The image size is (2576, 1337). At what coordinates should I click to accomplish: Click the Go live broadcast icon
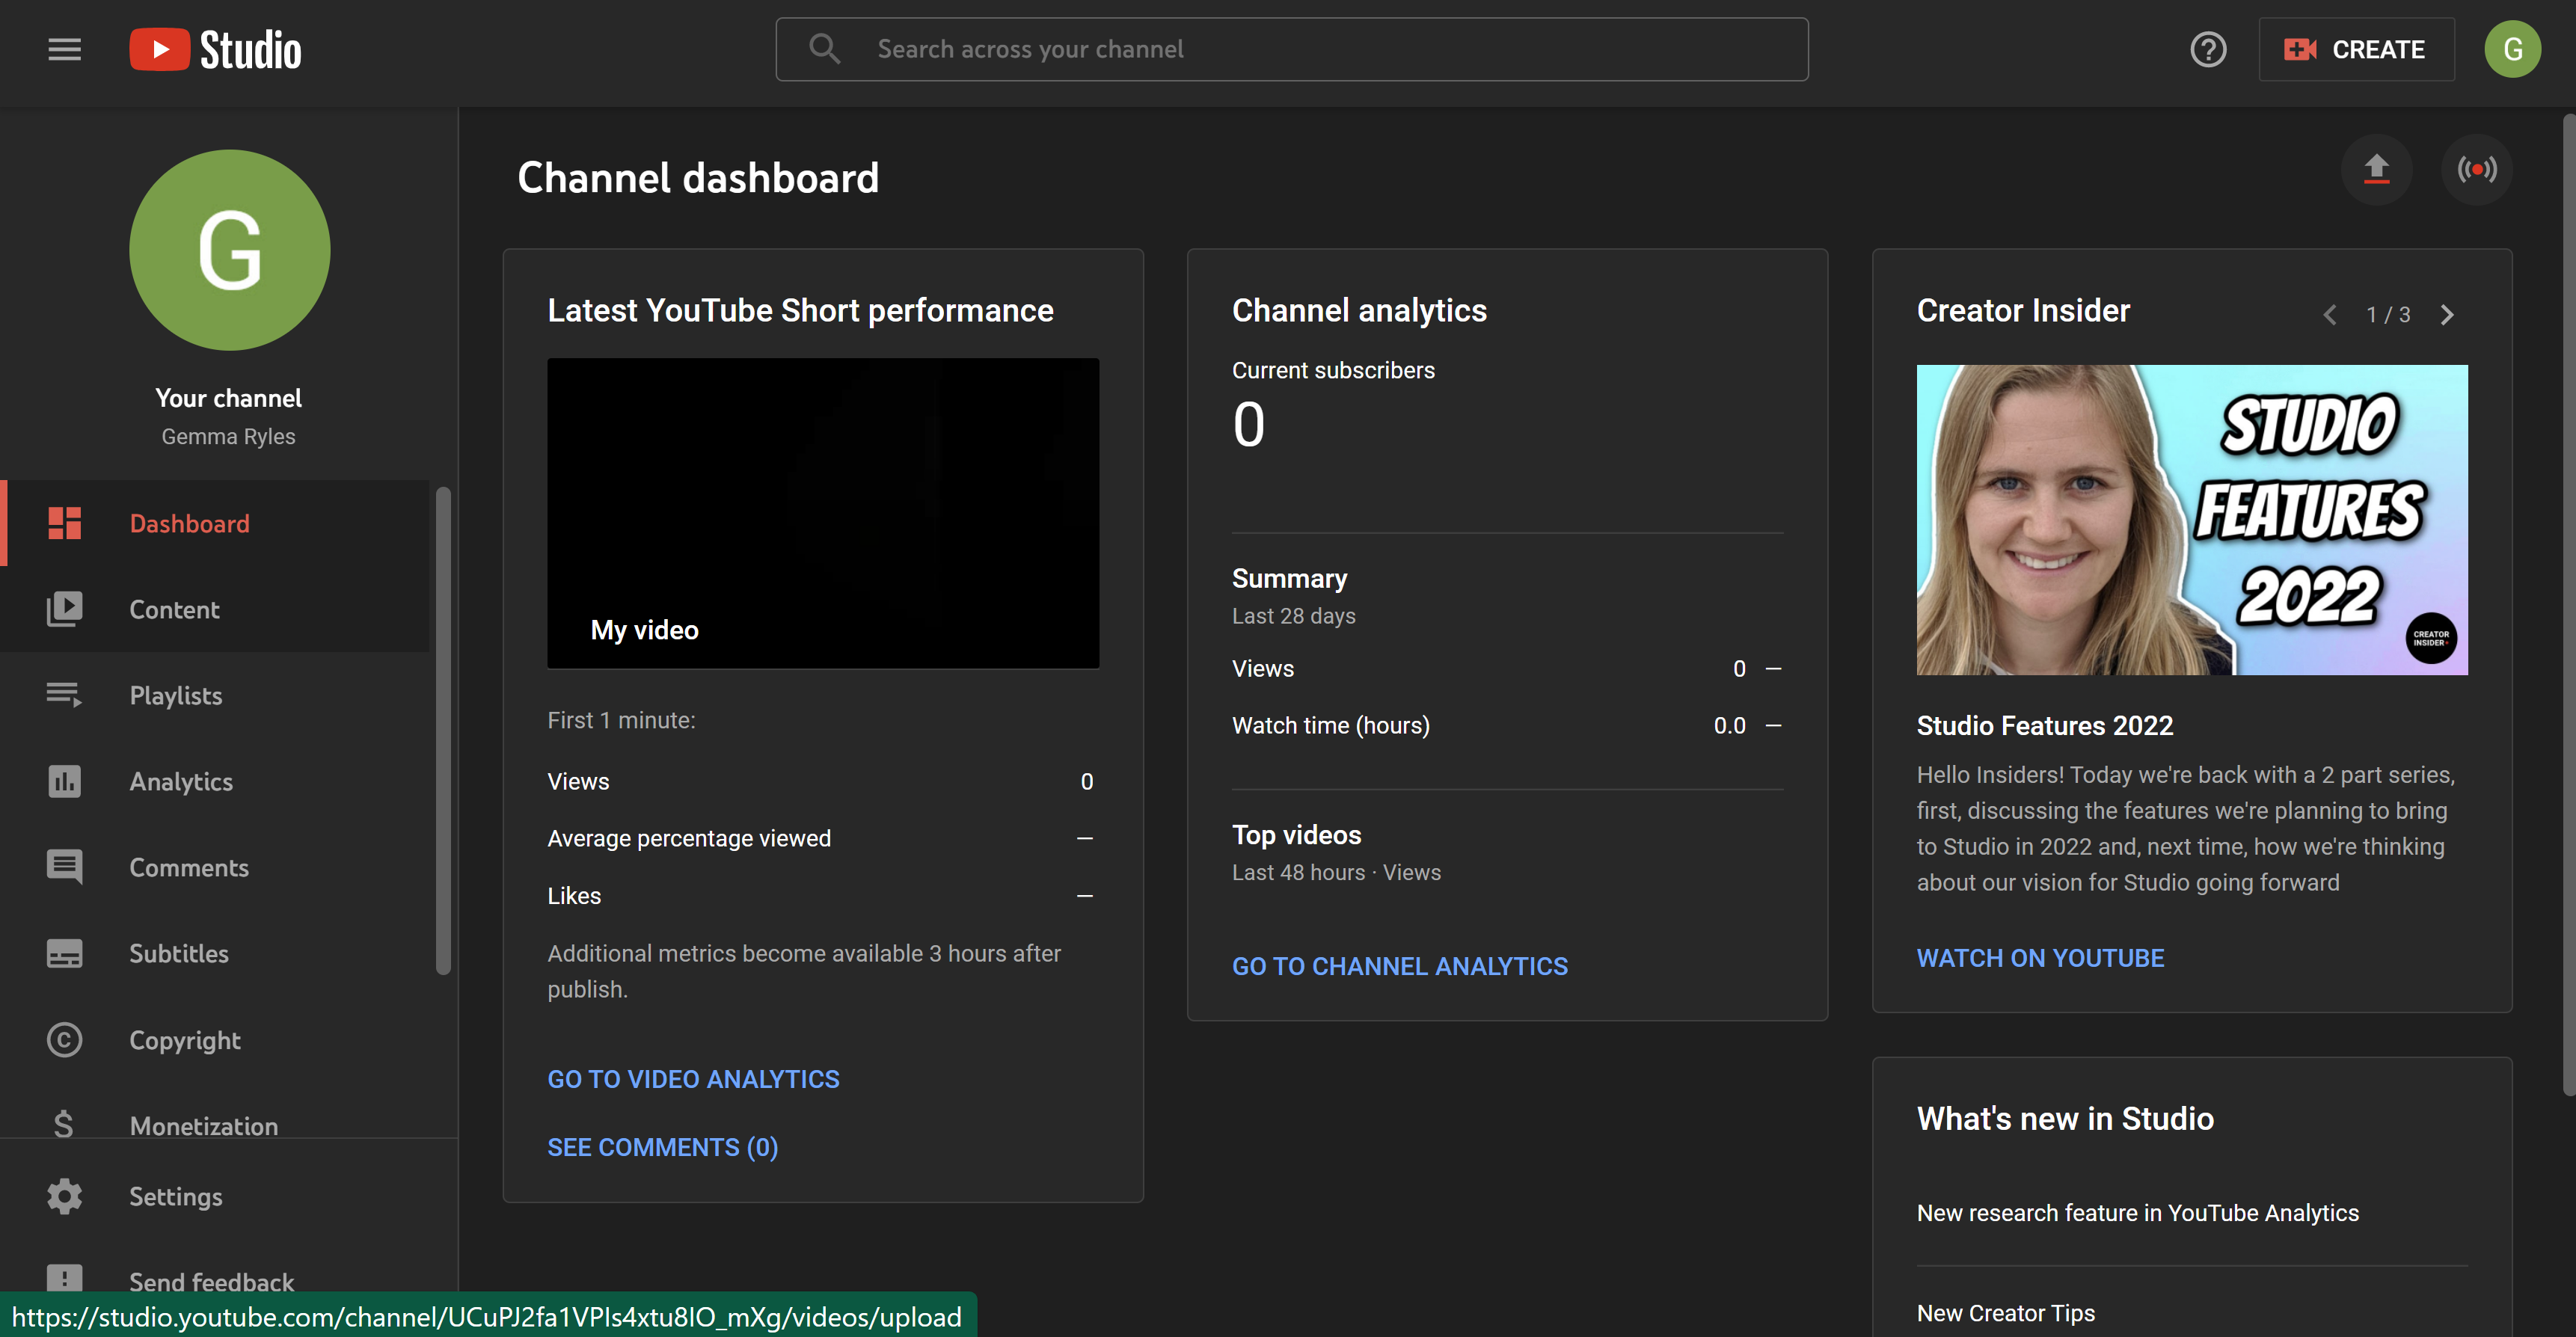point(2477,169)
